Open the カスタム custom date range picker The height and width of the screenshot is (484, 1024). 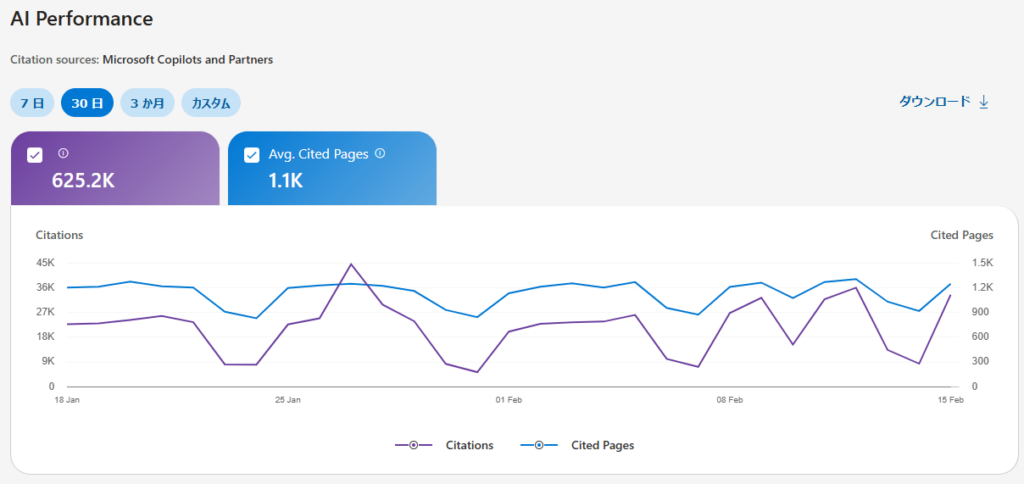click(211, 103)
